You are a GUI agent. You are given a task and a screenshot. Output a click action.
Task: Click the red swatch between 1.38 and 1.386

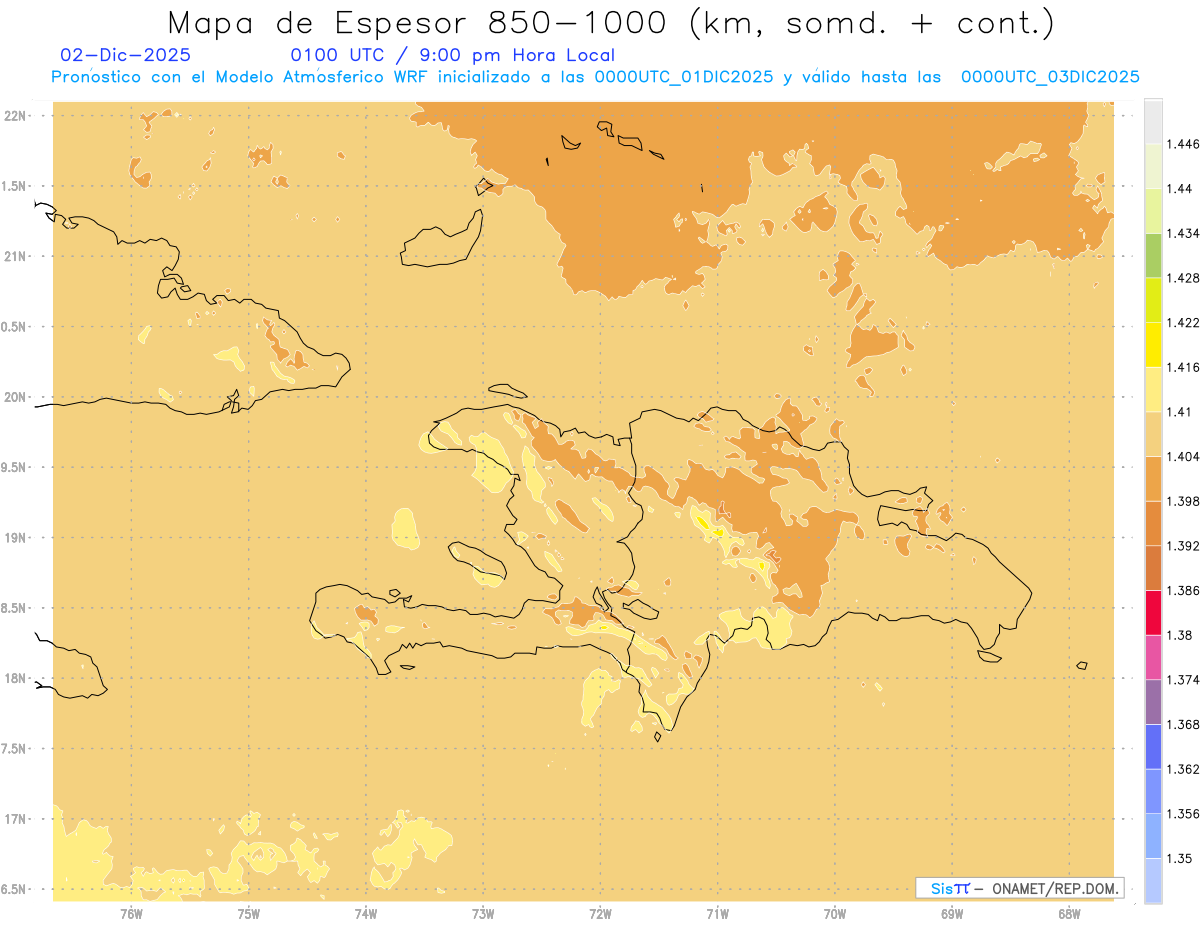point(1153,612)
